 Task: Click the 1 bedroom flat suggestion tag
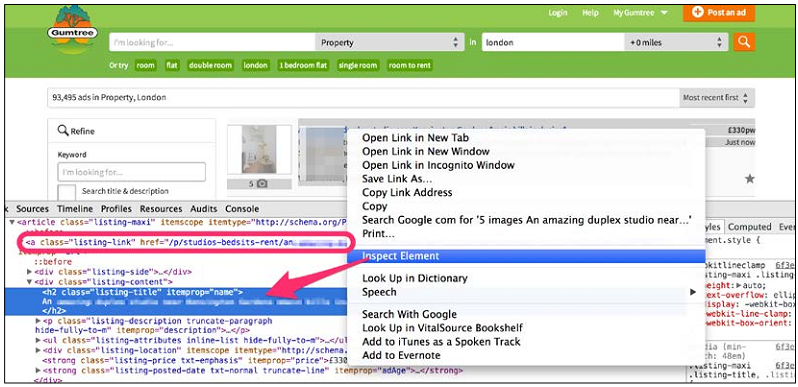[x=303, y=65]
